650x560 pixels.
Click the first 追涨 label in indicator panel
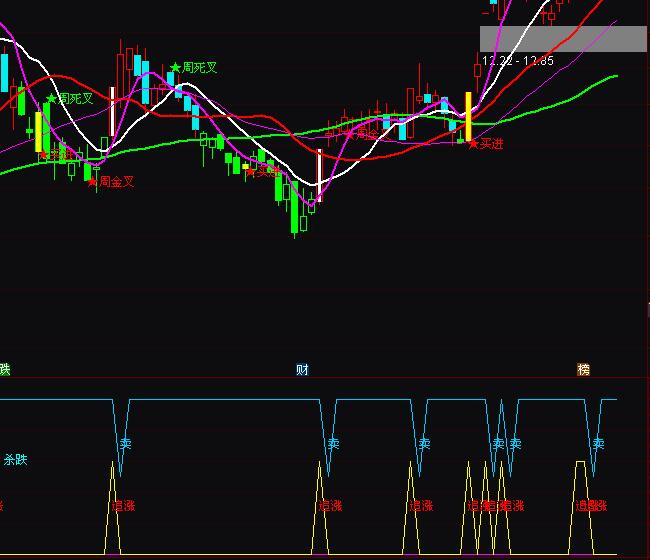123,506
